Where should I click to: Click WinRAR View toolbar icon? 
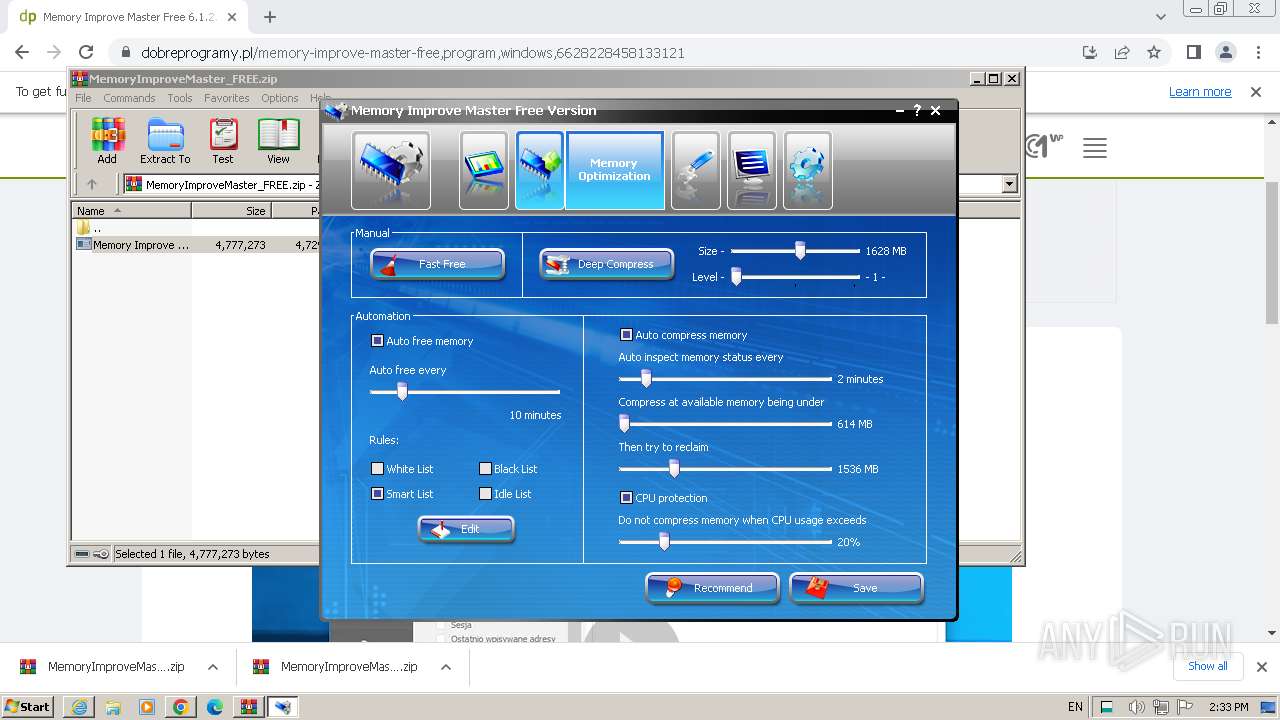coord(278,141)
